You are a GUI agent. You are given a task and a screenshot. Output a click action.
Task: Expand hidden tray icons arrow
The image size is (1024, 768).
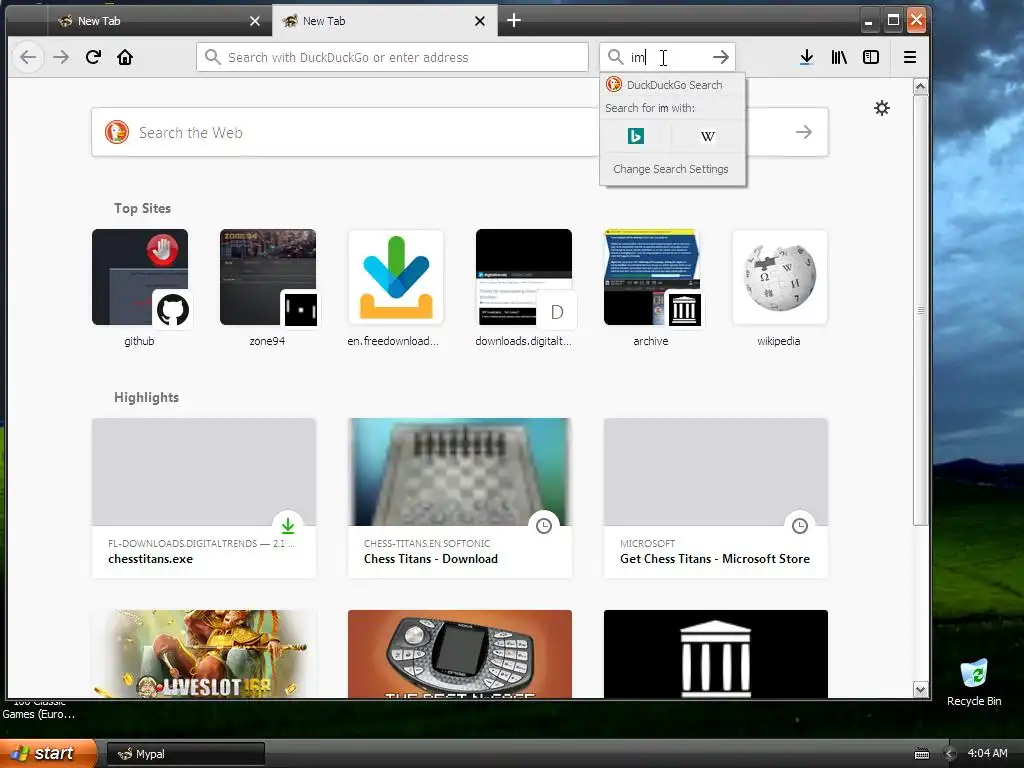click(x=950, y=754)
